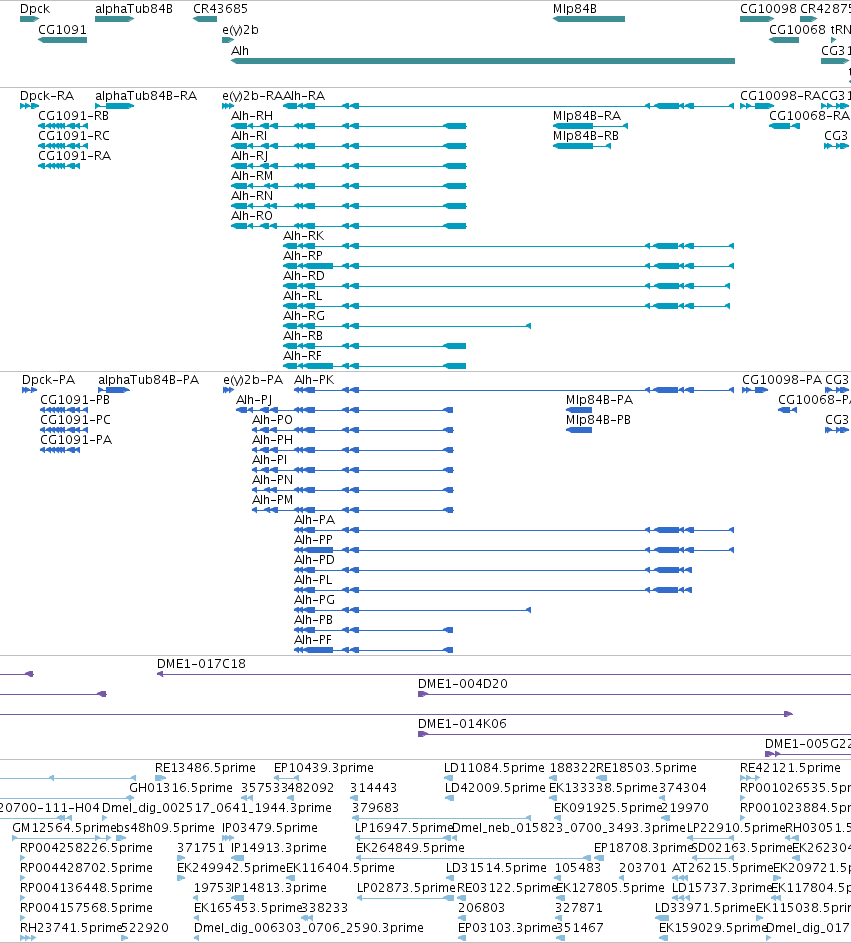Select Mlp84B-PA protein
851x943 pixels.
pyautogui.click(x=579, y=410)
